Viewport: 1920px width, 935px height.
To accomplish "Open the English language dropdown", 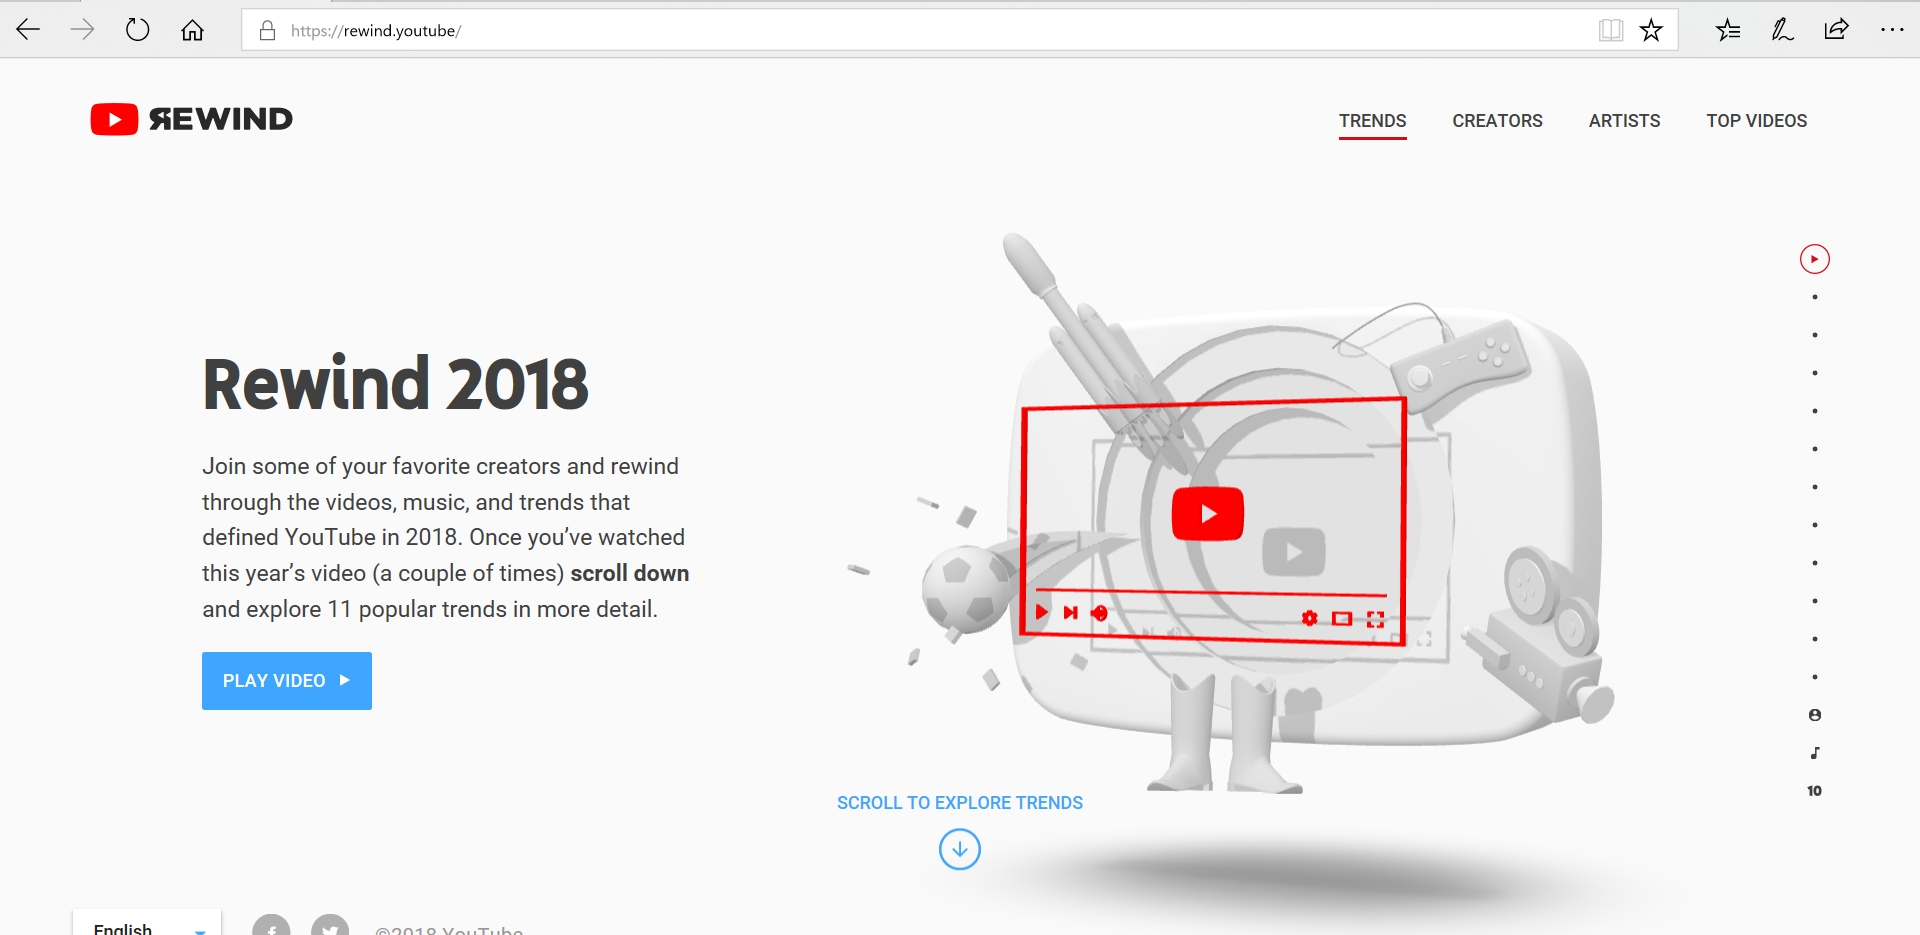I will pos(145,925).
